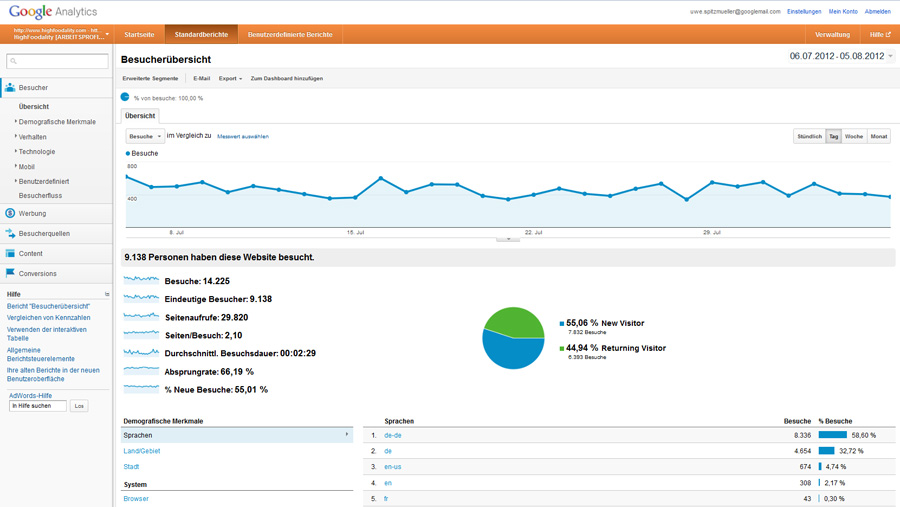Select Browser under System
The image size is (900, 507).
pos(136,498)
